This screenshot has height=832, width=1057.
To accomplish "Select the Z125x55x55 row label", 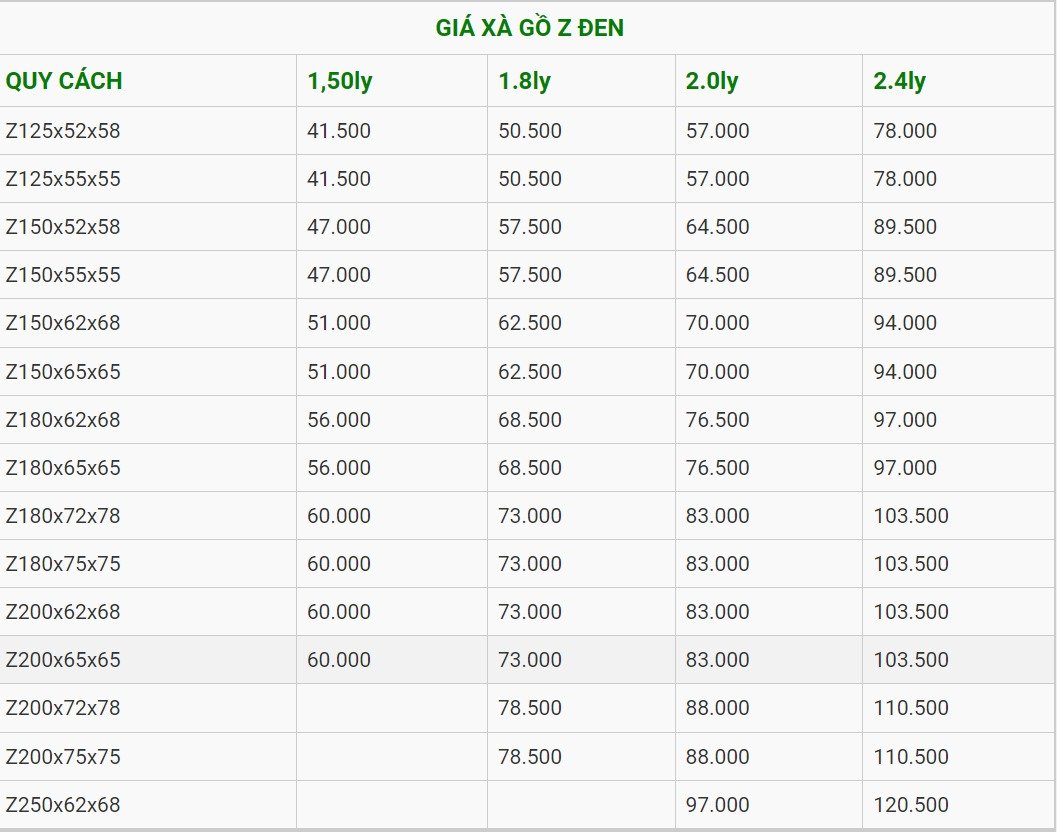I will tap(63, 179).
